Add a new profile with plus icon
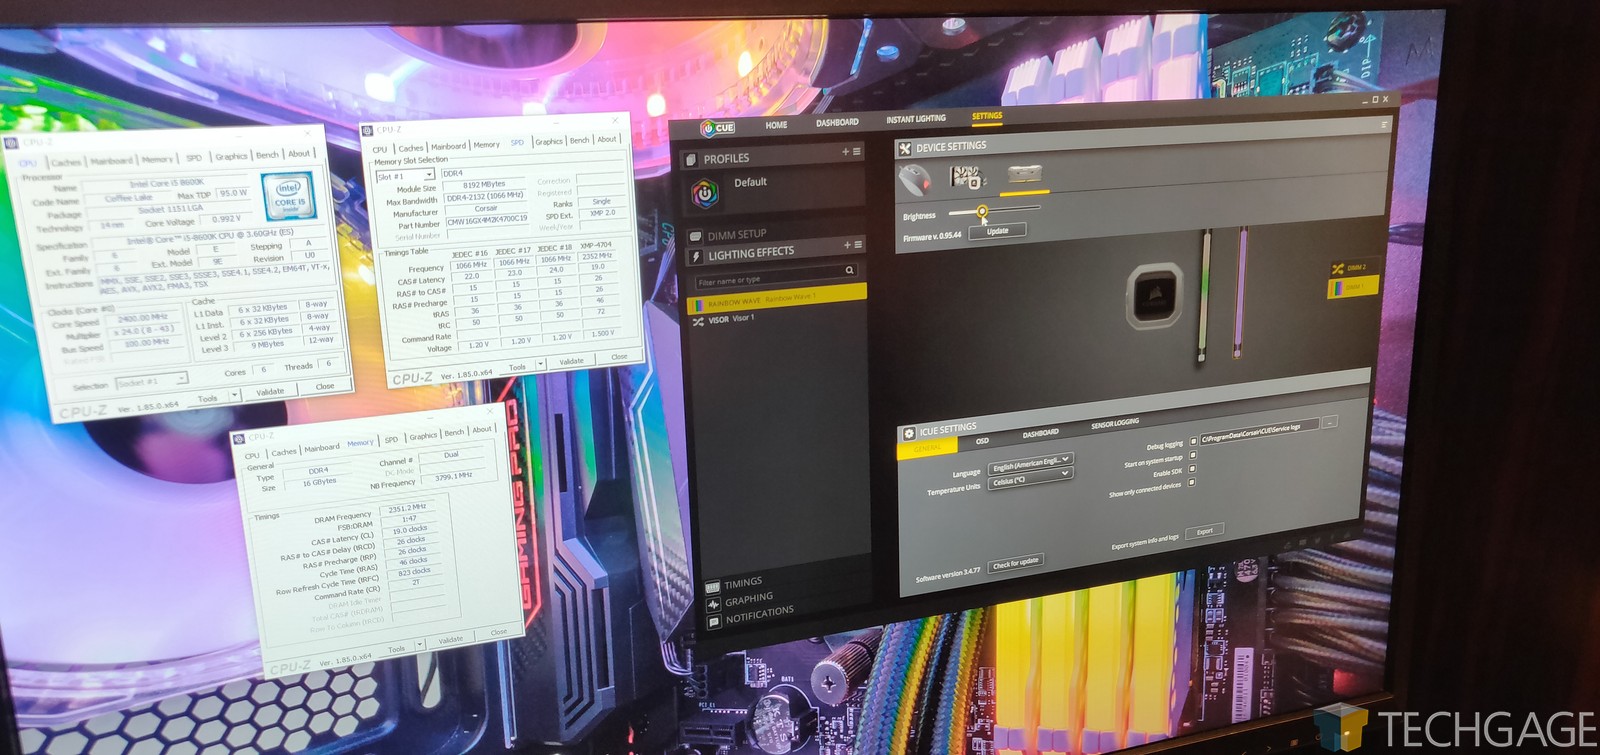This screenshot has width=1600, height=755. tap(845, 152)
